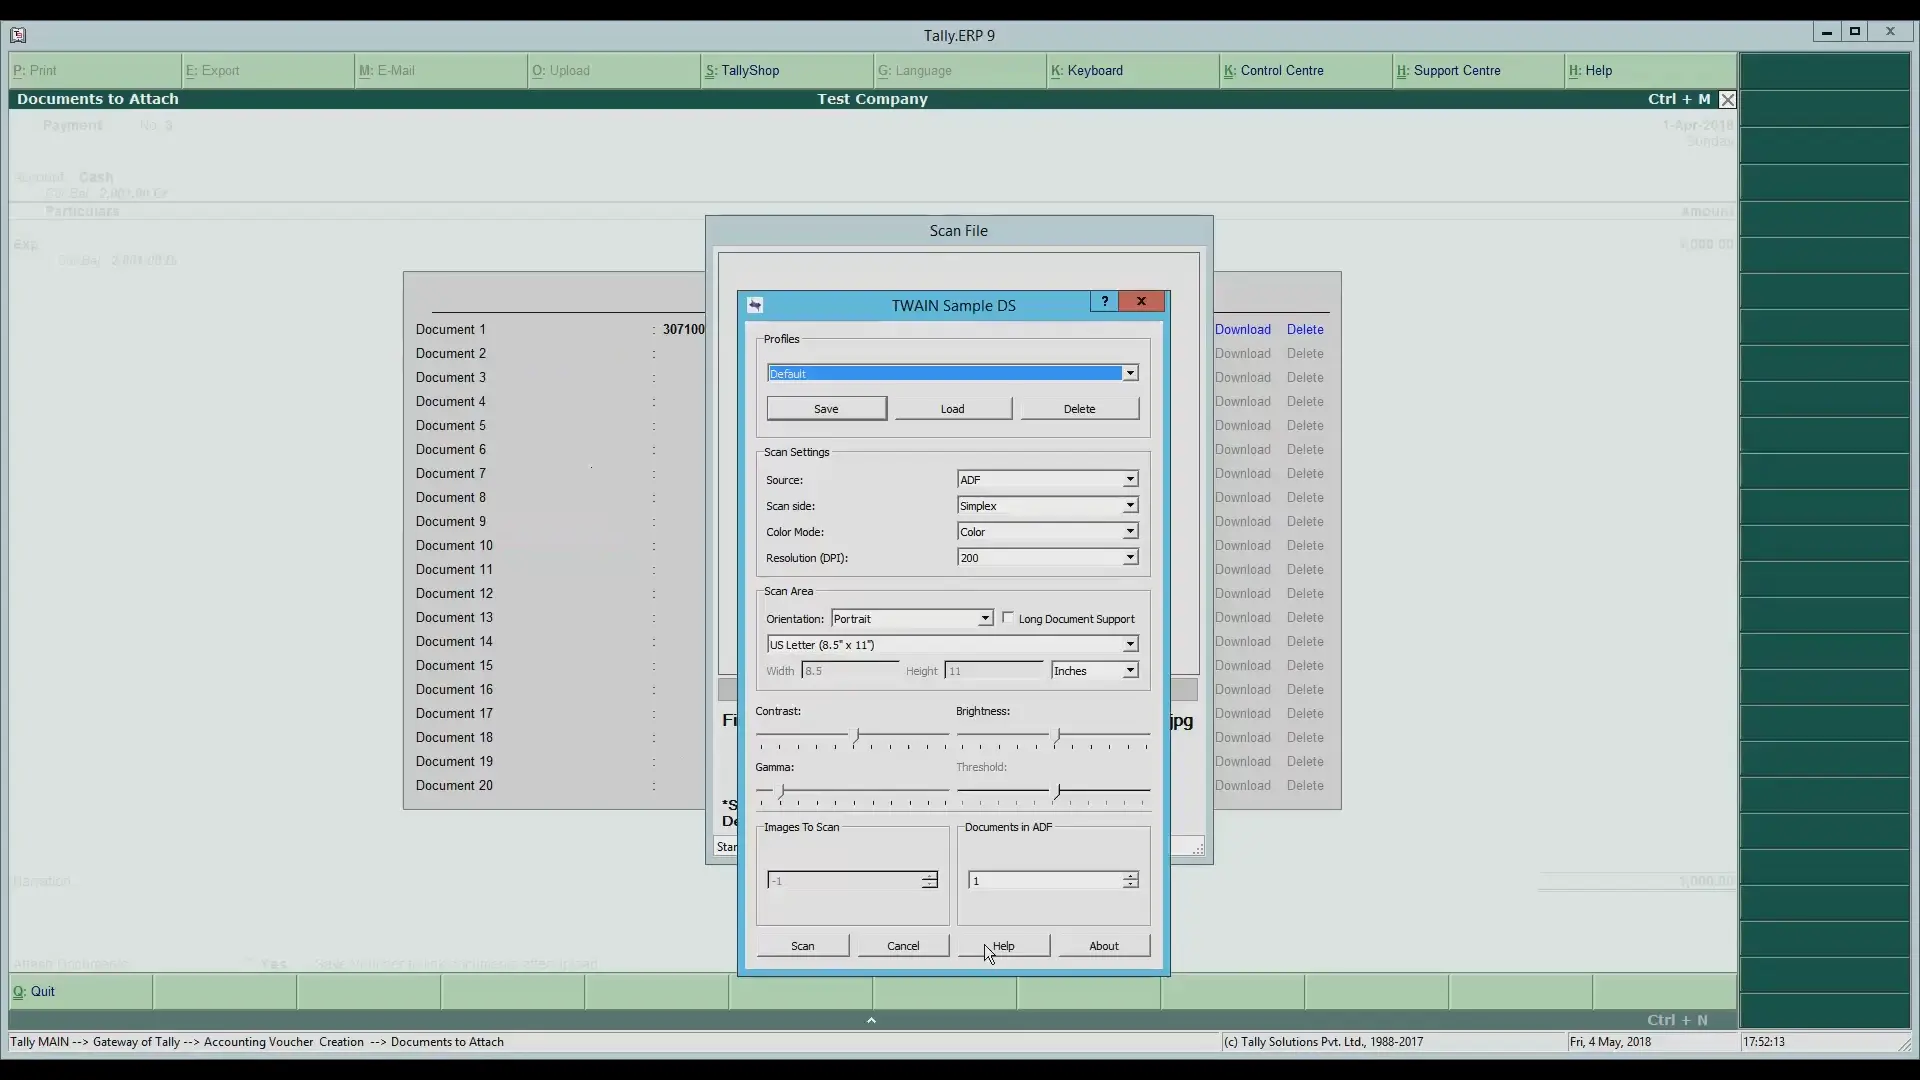
Task: Click the Contrast slider handle
Action: click(857, 735)
